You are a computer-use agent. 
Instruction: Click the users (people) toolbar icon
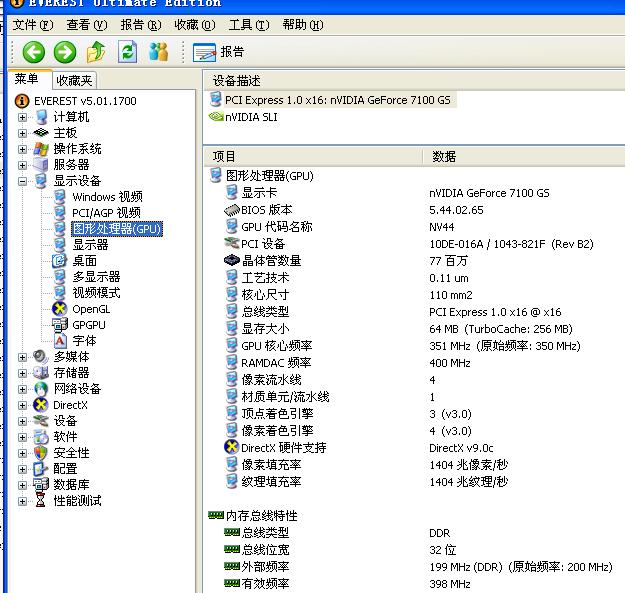click(159, 52)
